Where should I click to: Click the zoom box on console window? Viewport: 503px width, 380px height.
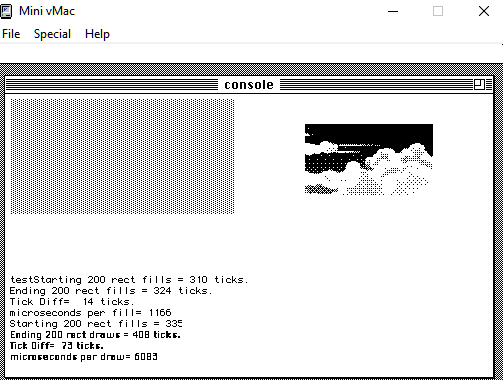point(479,85)
